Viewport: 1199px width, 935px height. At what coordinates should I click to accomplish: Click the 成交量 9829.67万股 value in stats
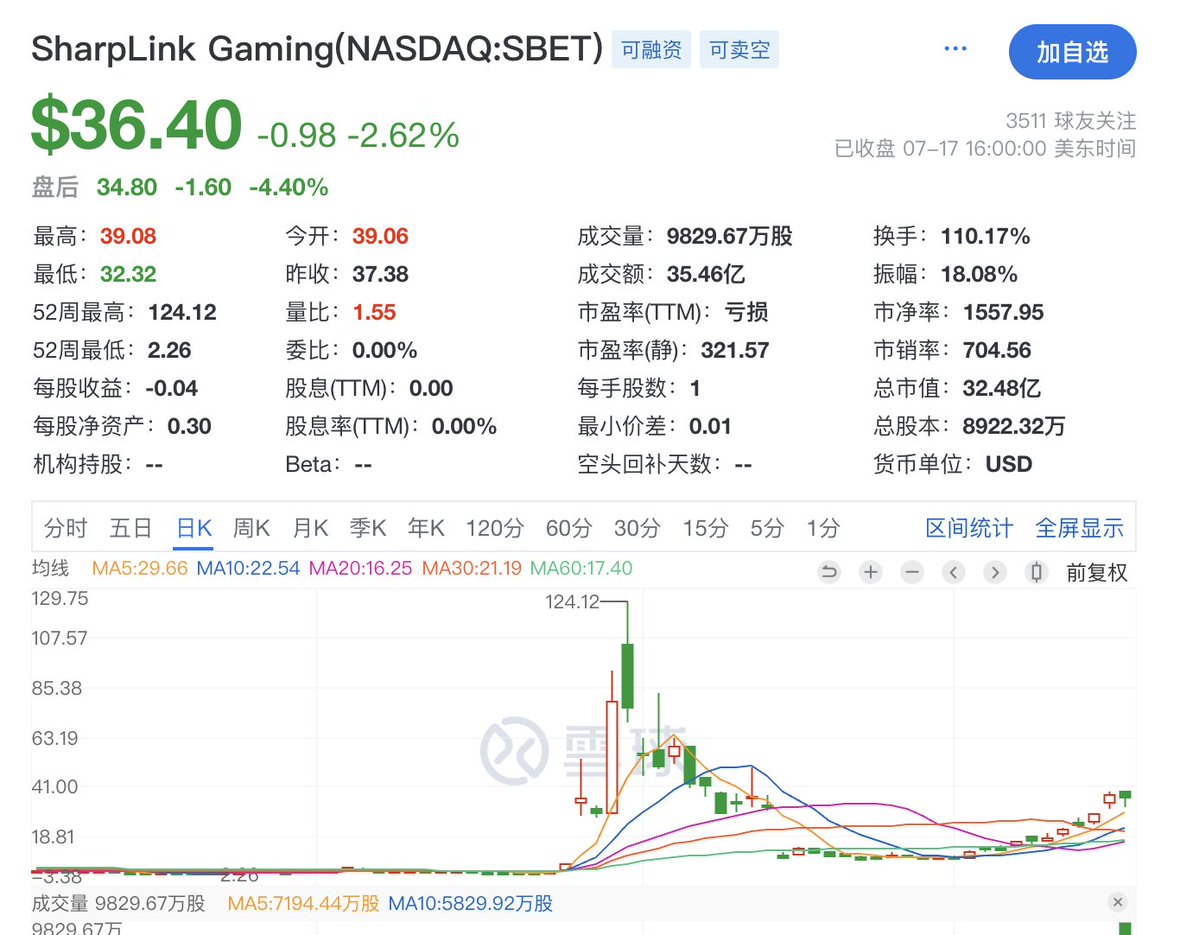(729, 236)
